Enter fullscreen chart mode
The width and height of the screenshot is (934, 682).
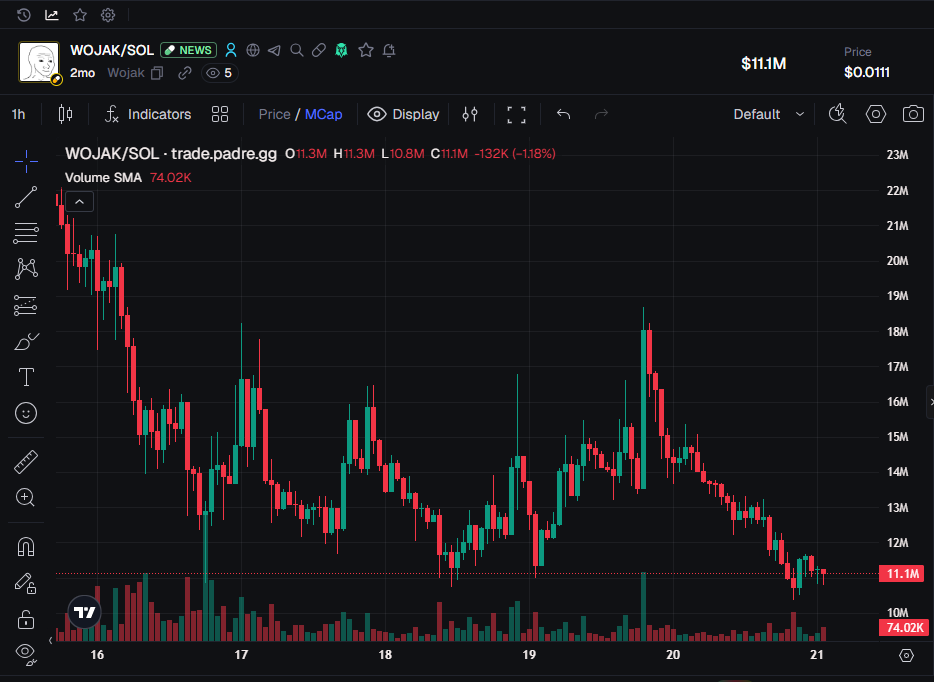[x=516, y=114]
